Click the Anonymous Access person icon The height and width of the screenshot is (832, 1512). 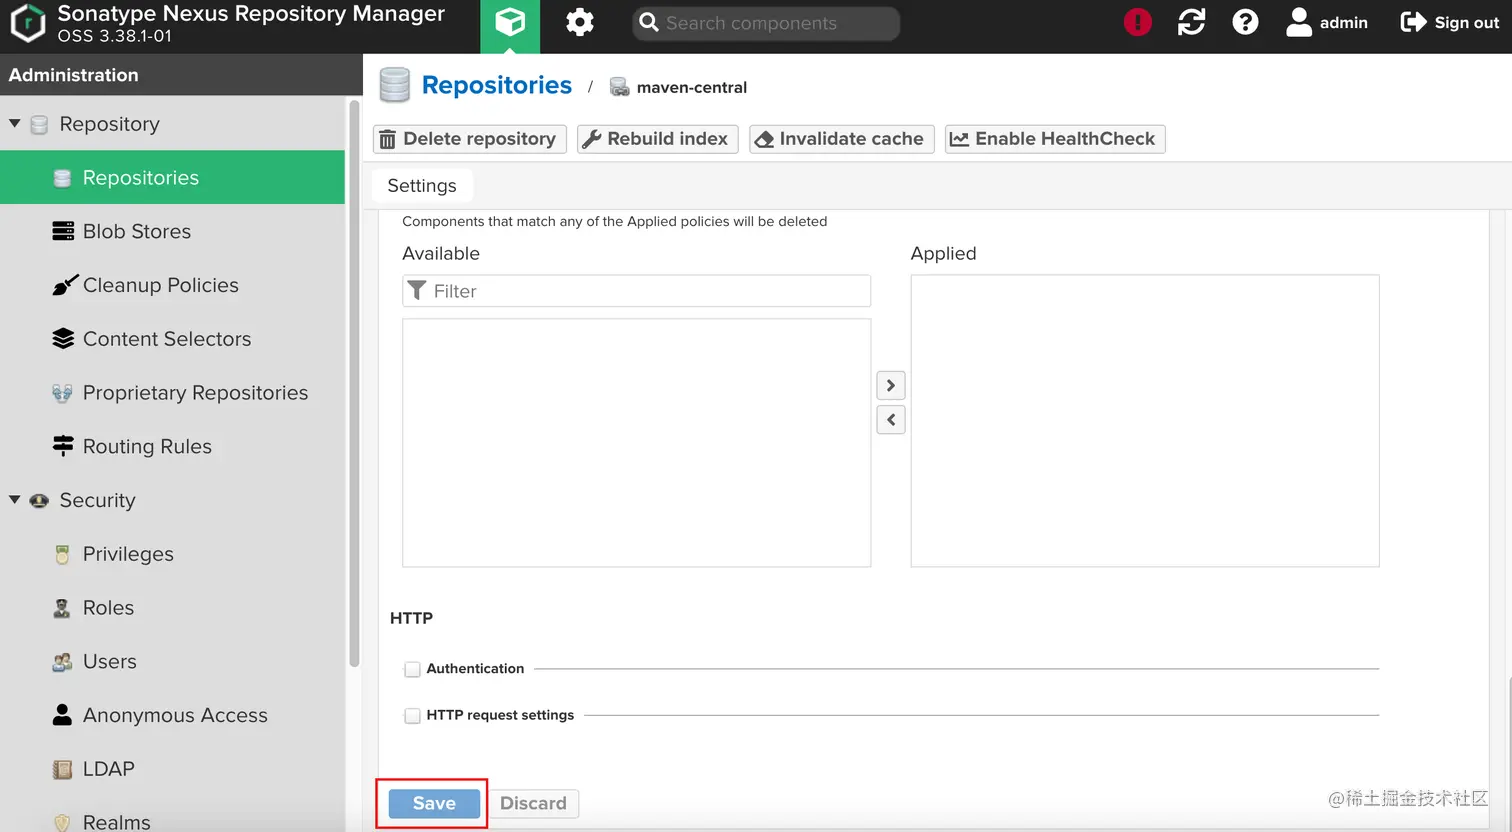[x=62, y=715]
